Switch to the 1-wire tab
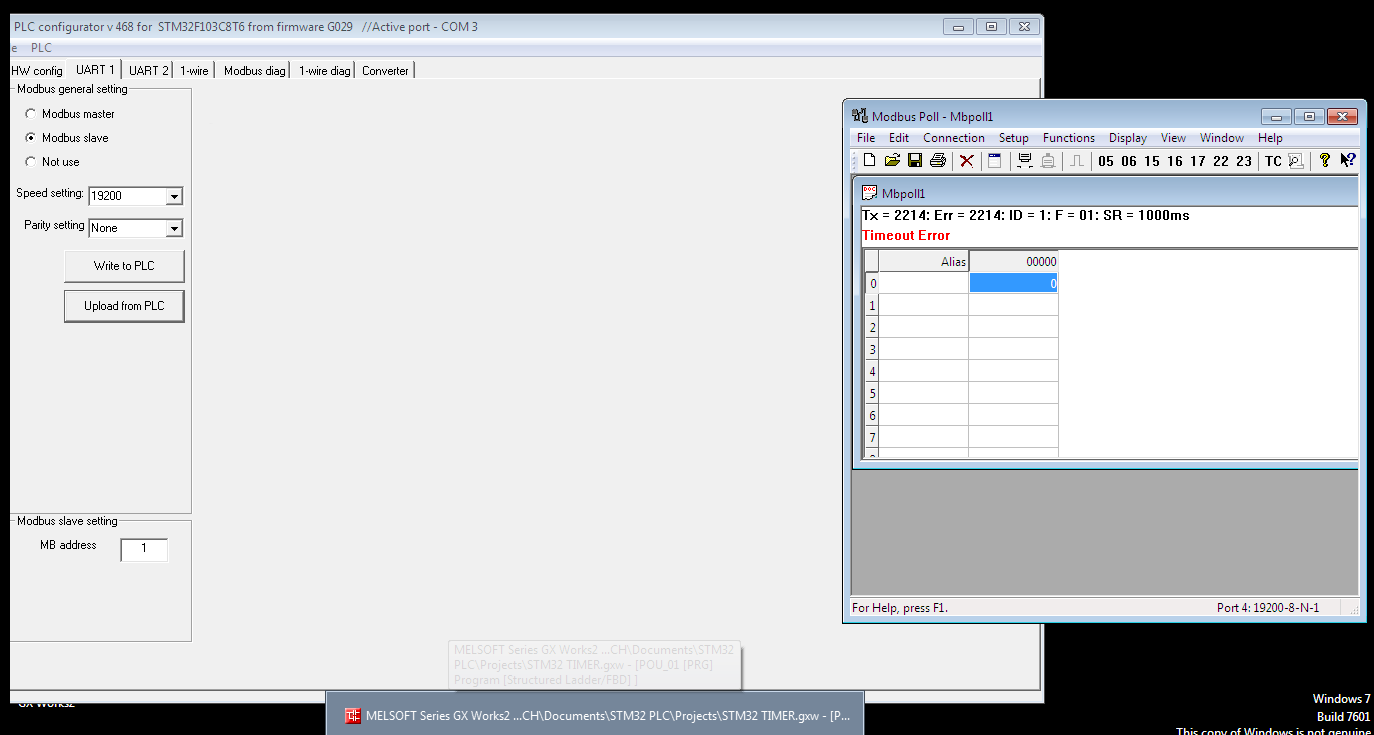This screenshot has width=1374, height=735. pos(194,71)
